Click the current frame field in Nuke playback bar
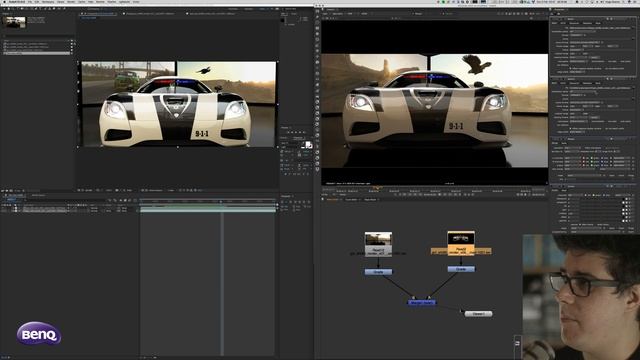640x360 pixels. [431, 195]
